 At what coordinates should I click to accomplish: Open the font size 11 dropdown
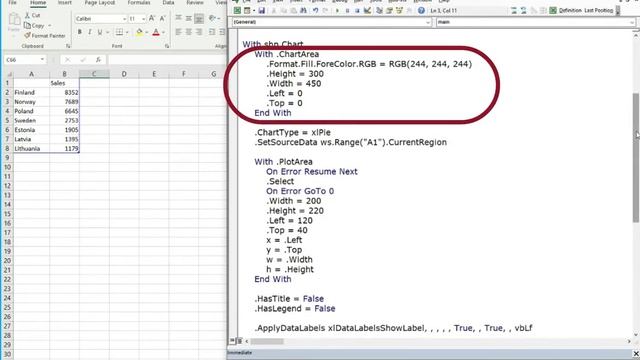pos(143,19)
